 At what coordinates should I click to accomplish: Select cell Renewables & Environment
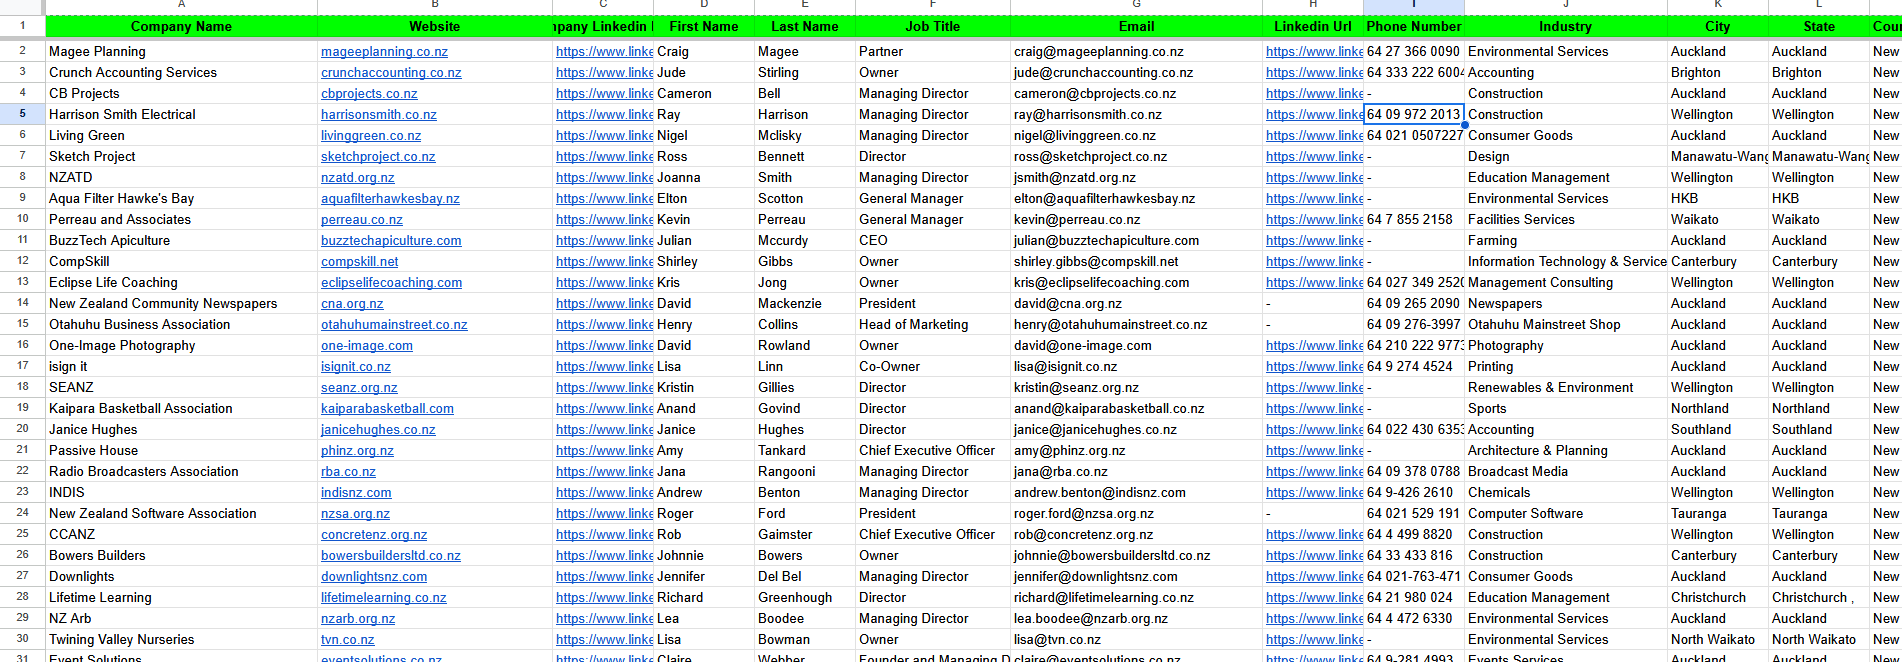point(1566,388)
